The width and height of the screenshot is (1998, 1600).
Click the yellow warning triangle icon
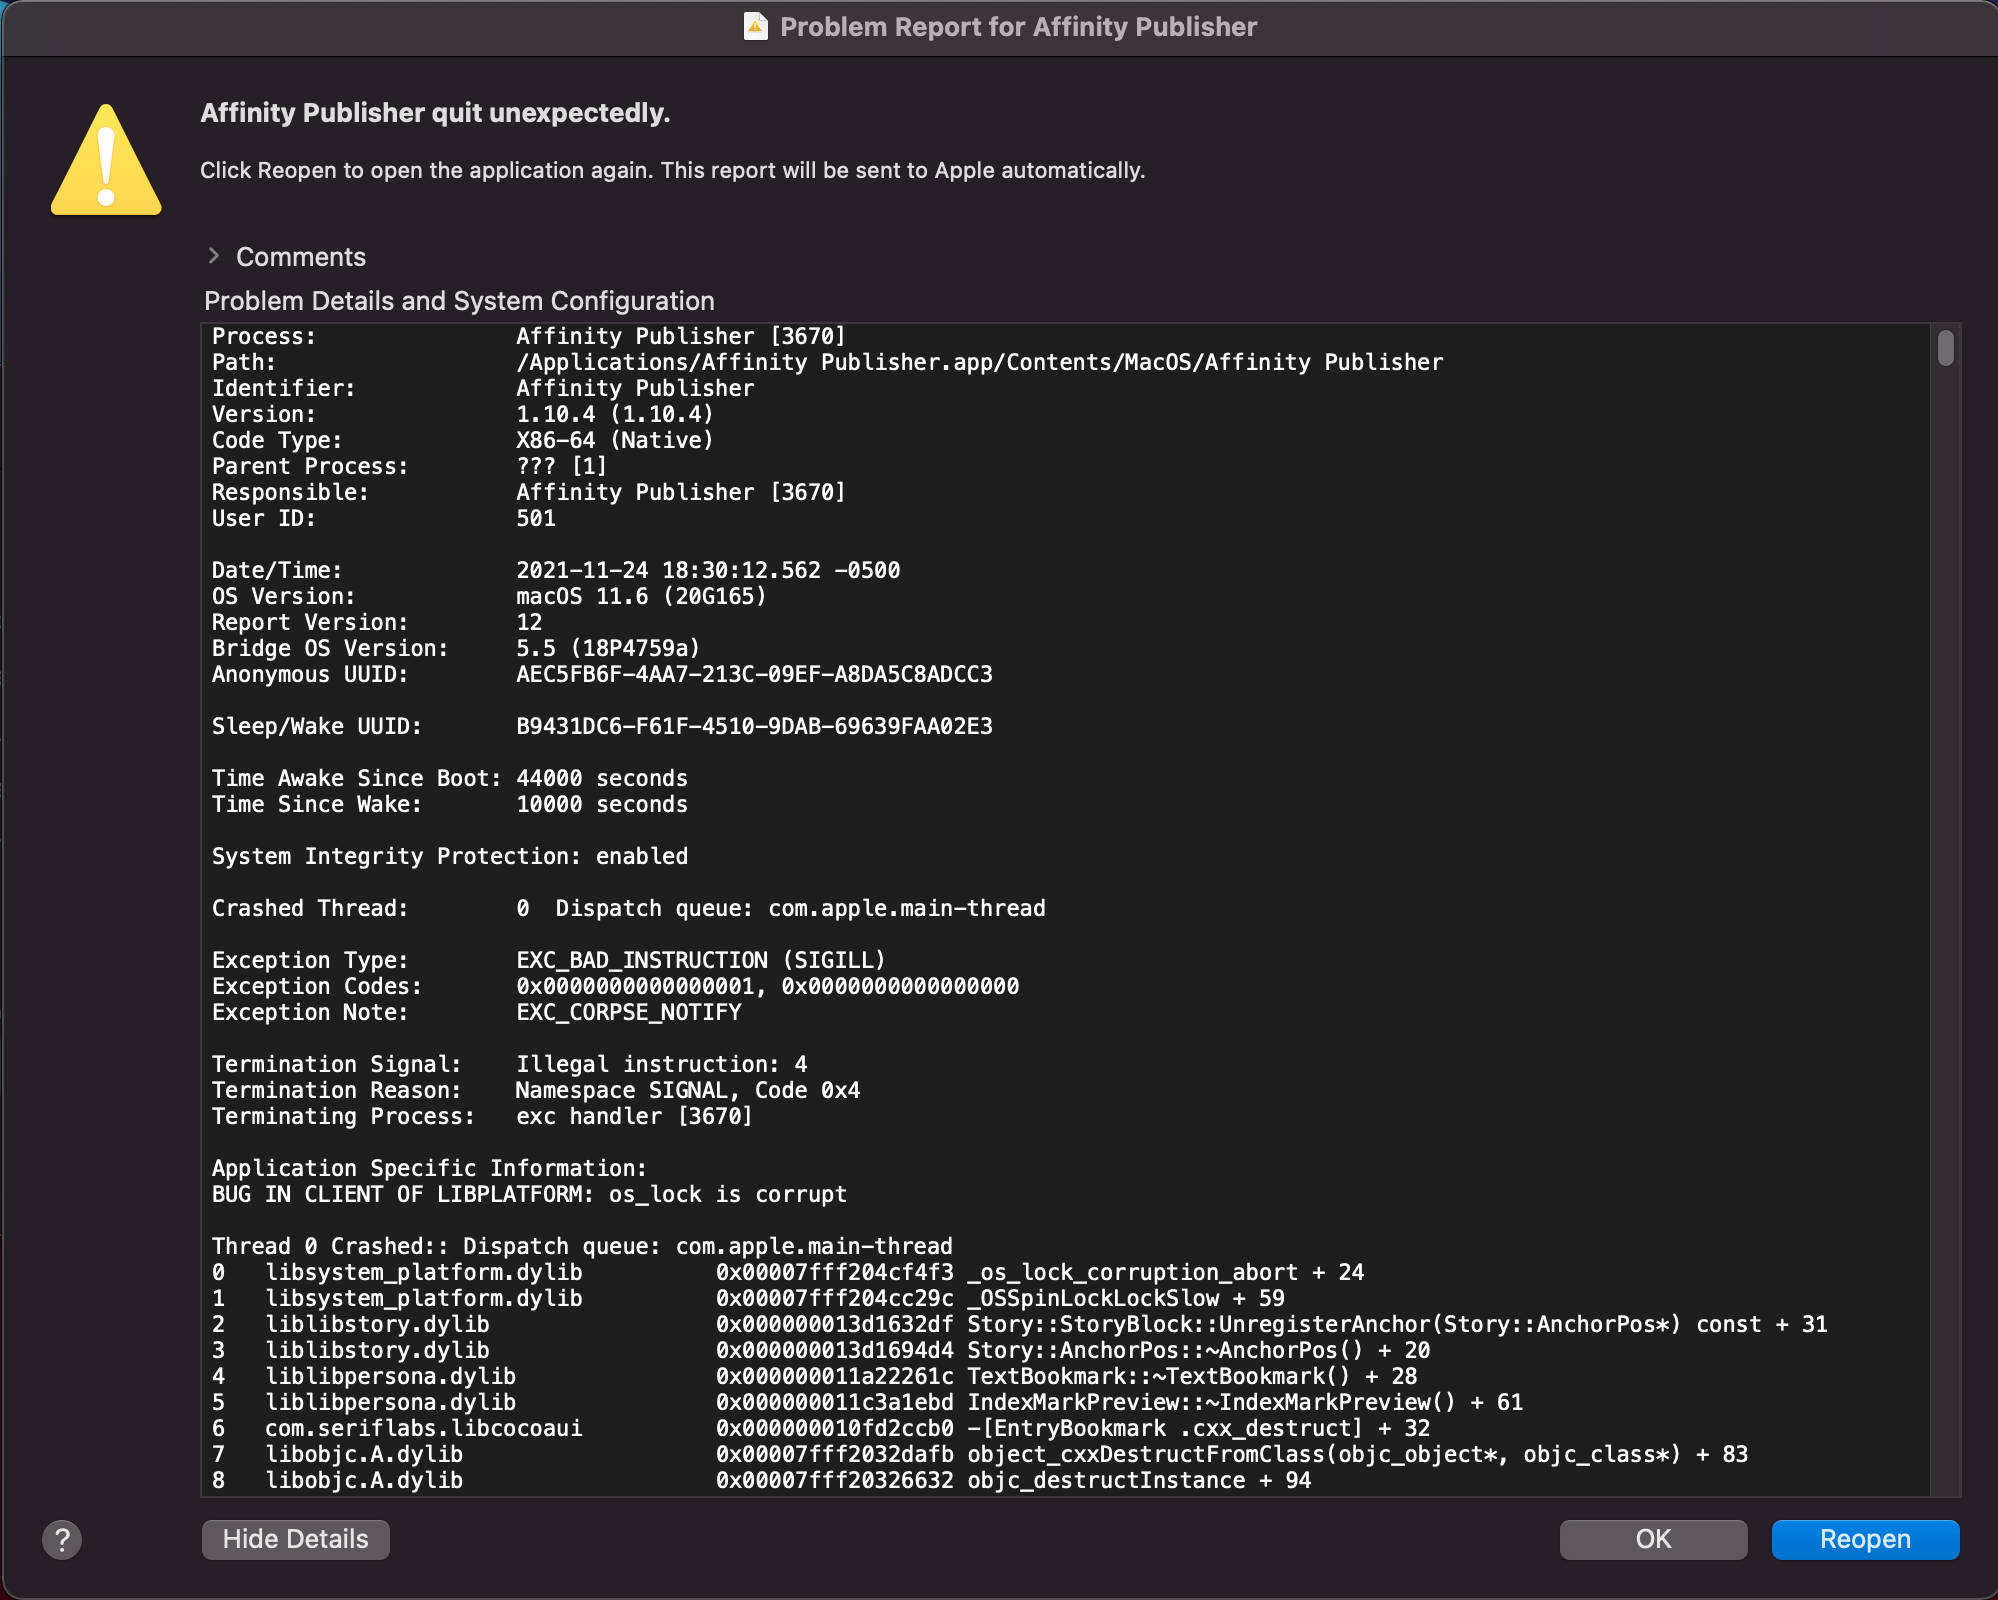(106, 160)
